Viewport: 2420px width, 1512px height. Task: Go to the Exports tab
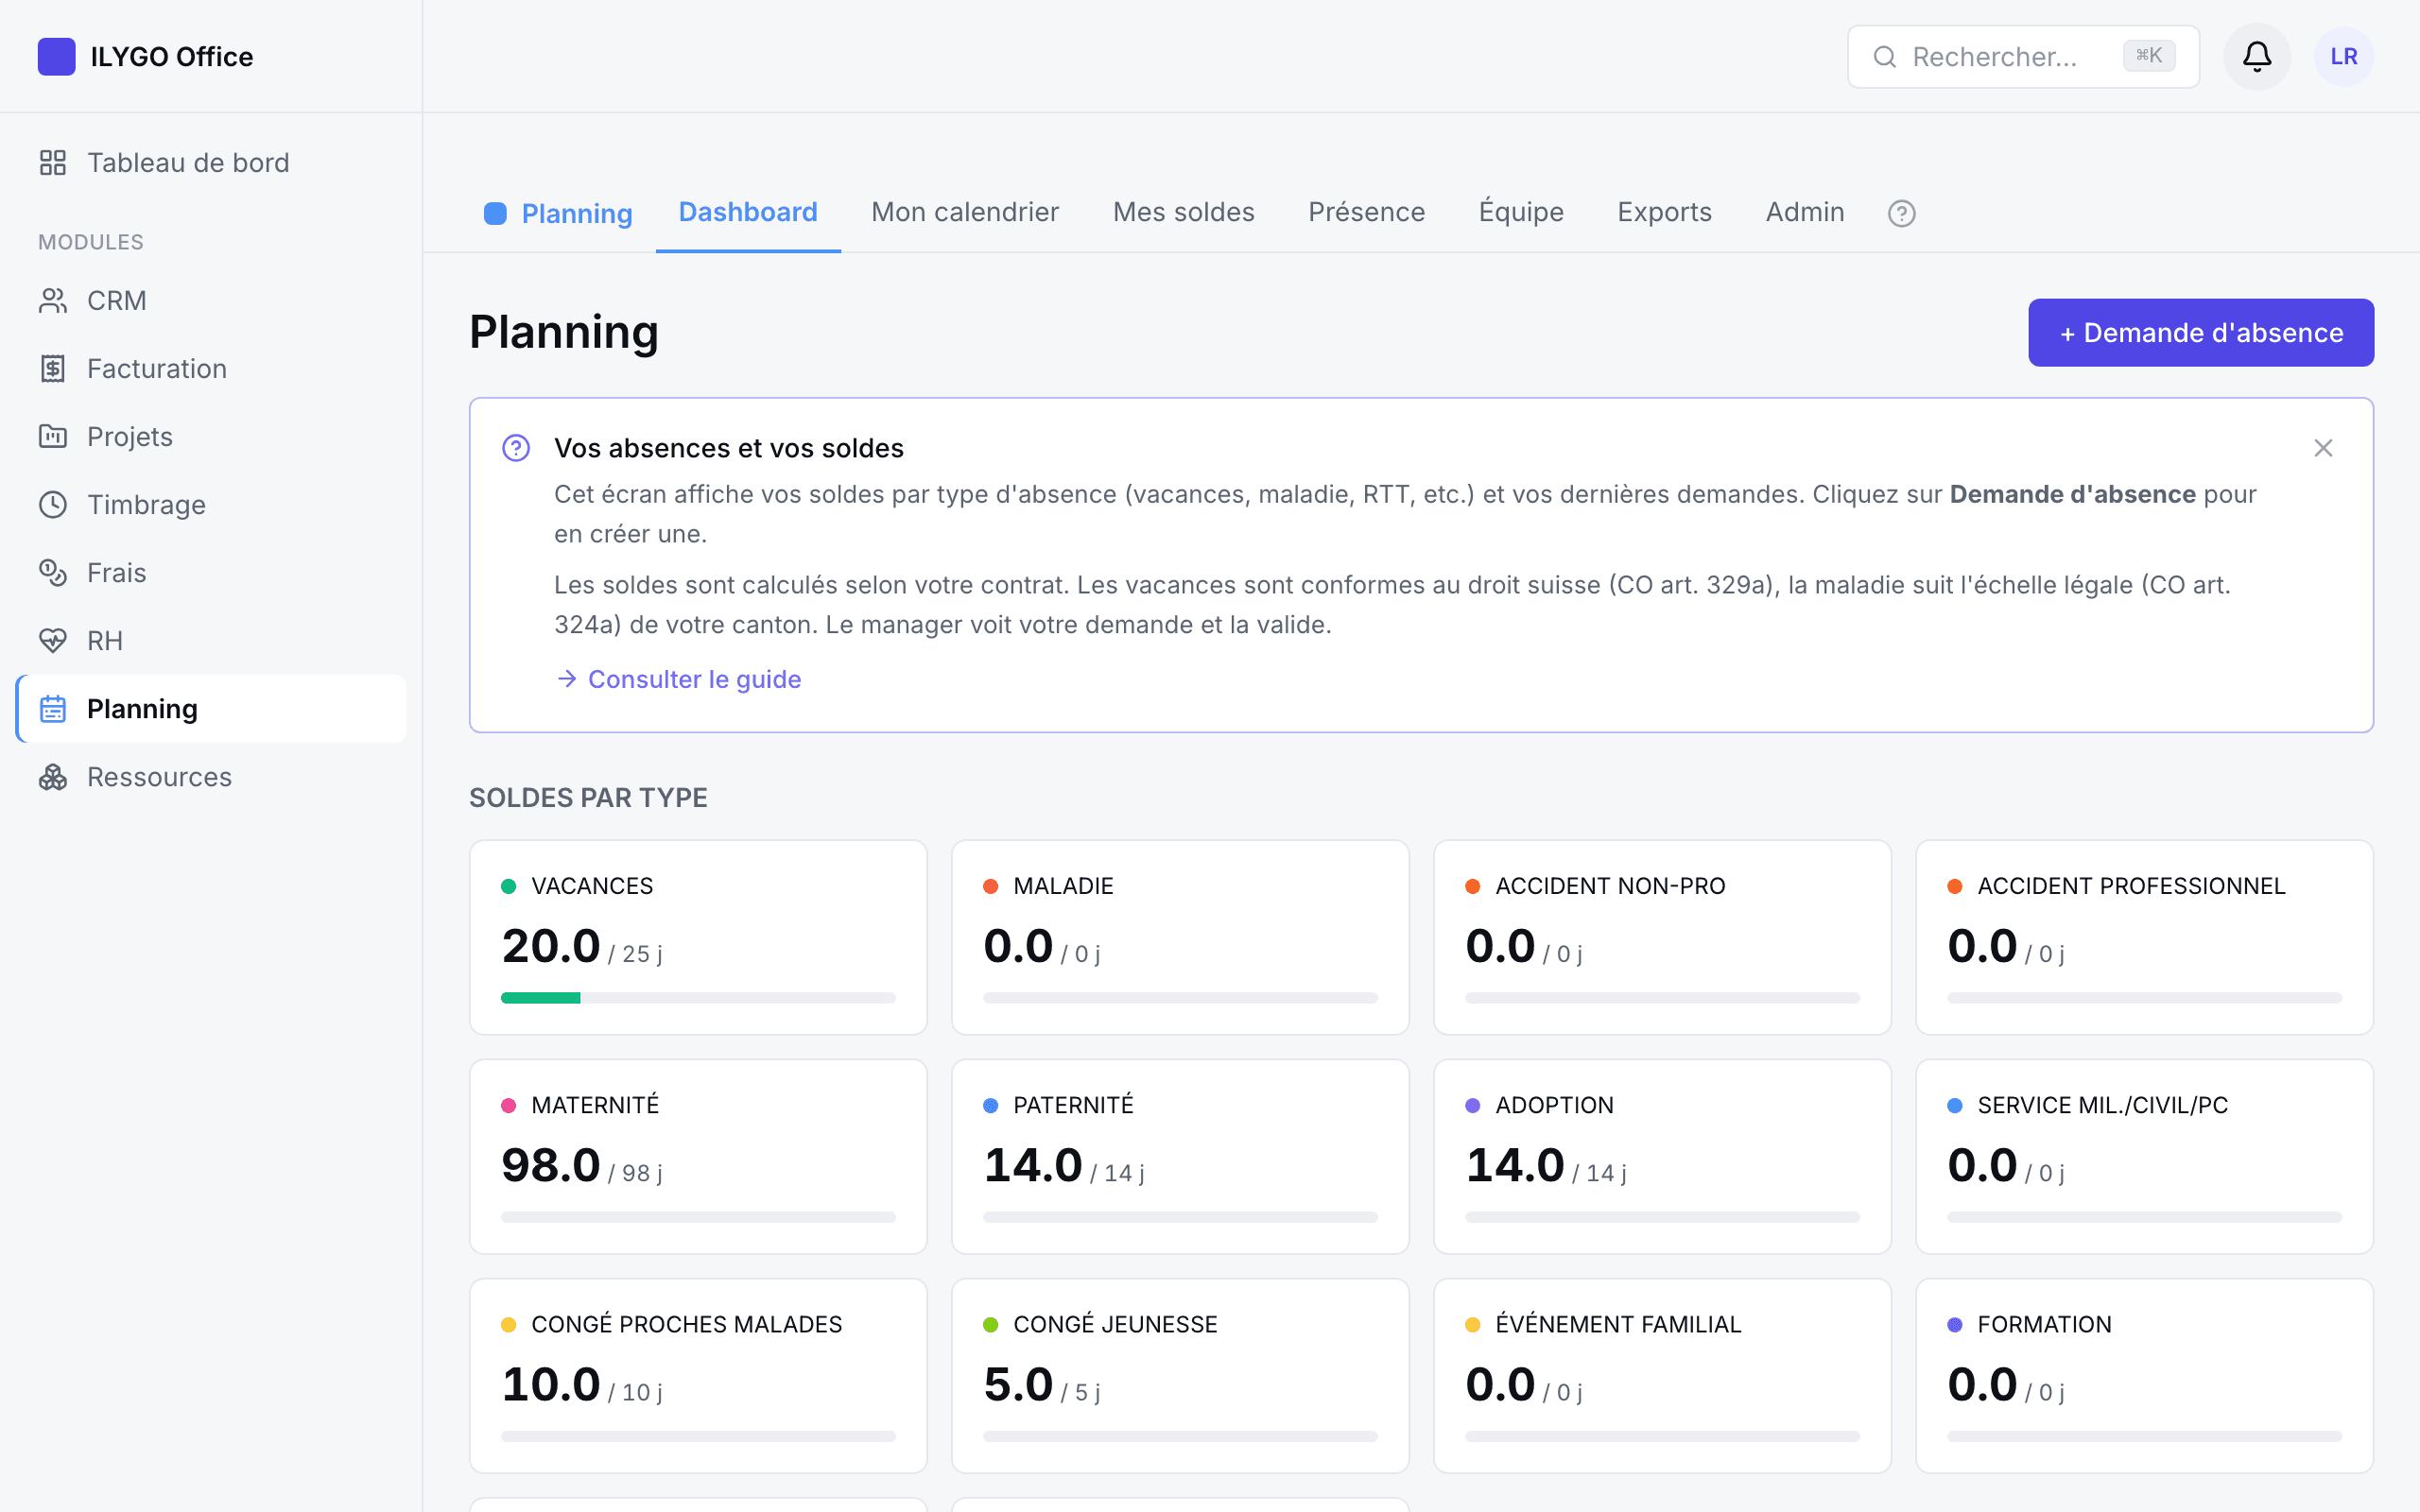coord(1664,212)
